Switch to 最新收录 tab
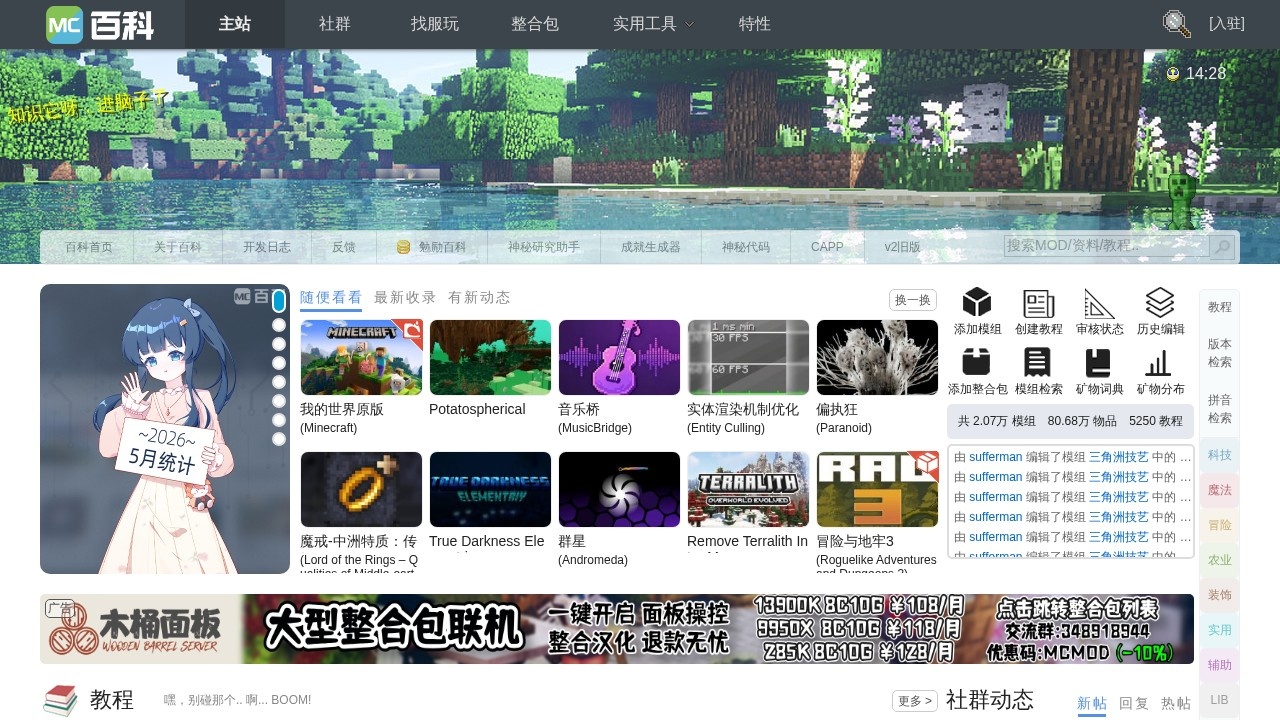 point(405,298)
